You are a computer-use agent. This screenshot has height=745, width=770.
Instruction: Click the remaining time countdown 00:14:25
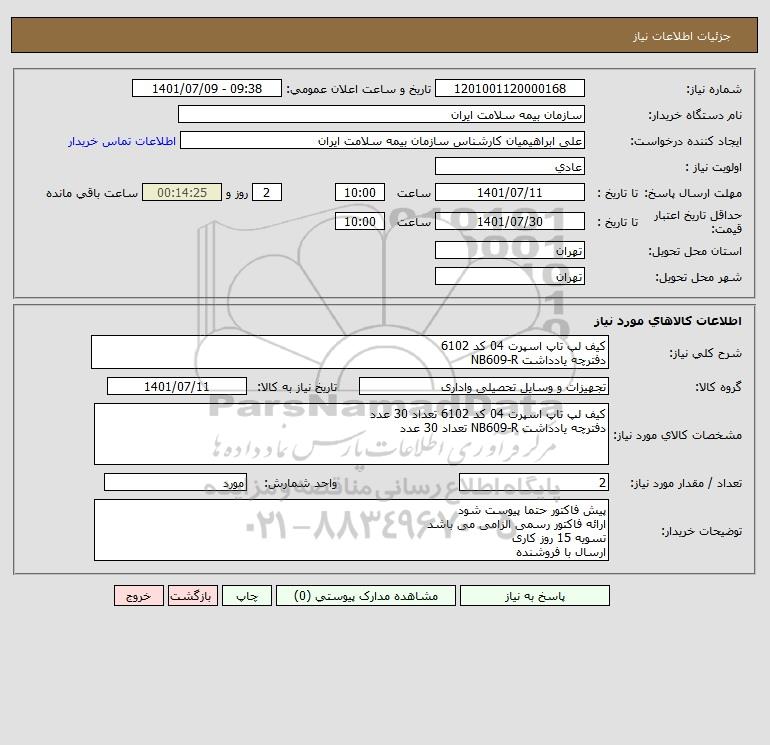click(x=182, y=193)
